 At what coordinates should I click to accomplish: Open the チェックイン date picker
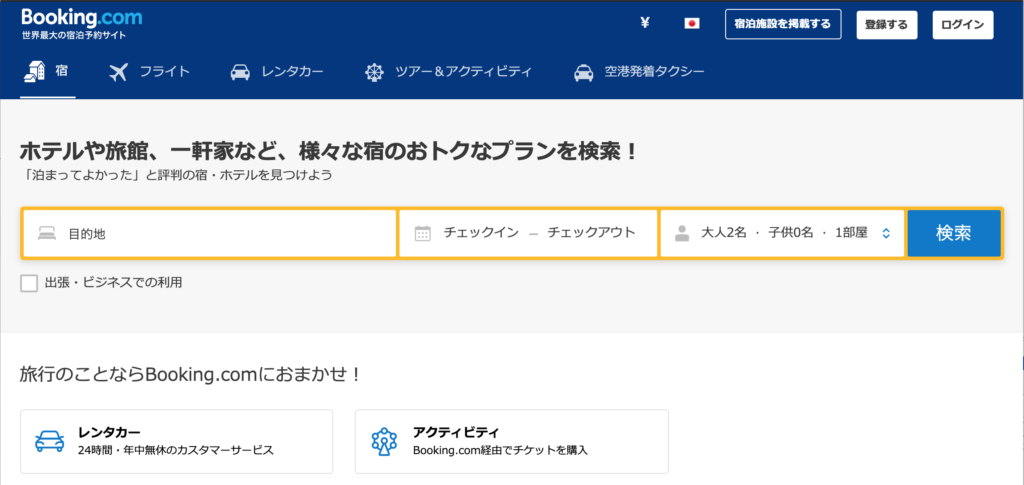pyautogui.click(x=481, y=233)
